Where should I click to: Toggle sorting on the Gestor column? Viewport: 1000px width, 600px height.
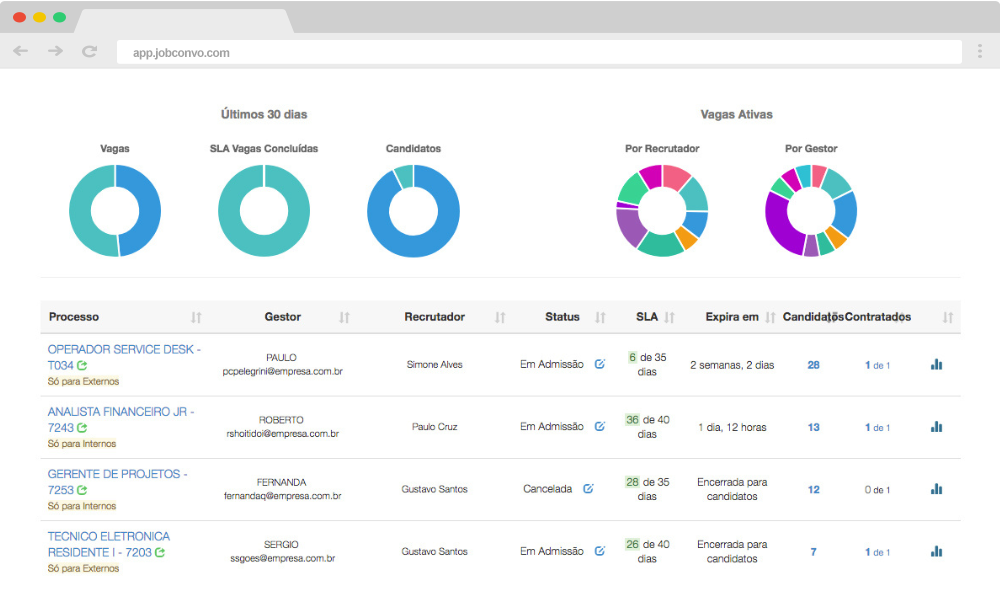point(344,316)
